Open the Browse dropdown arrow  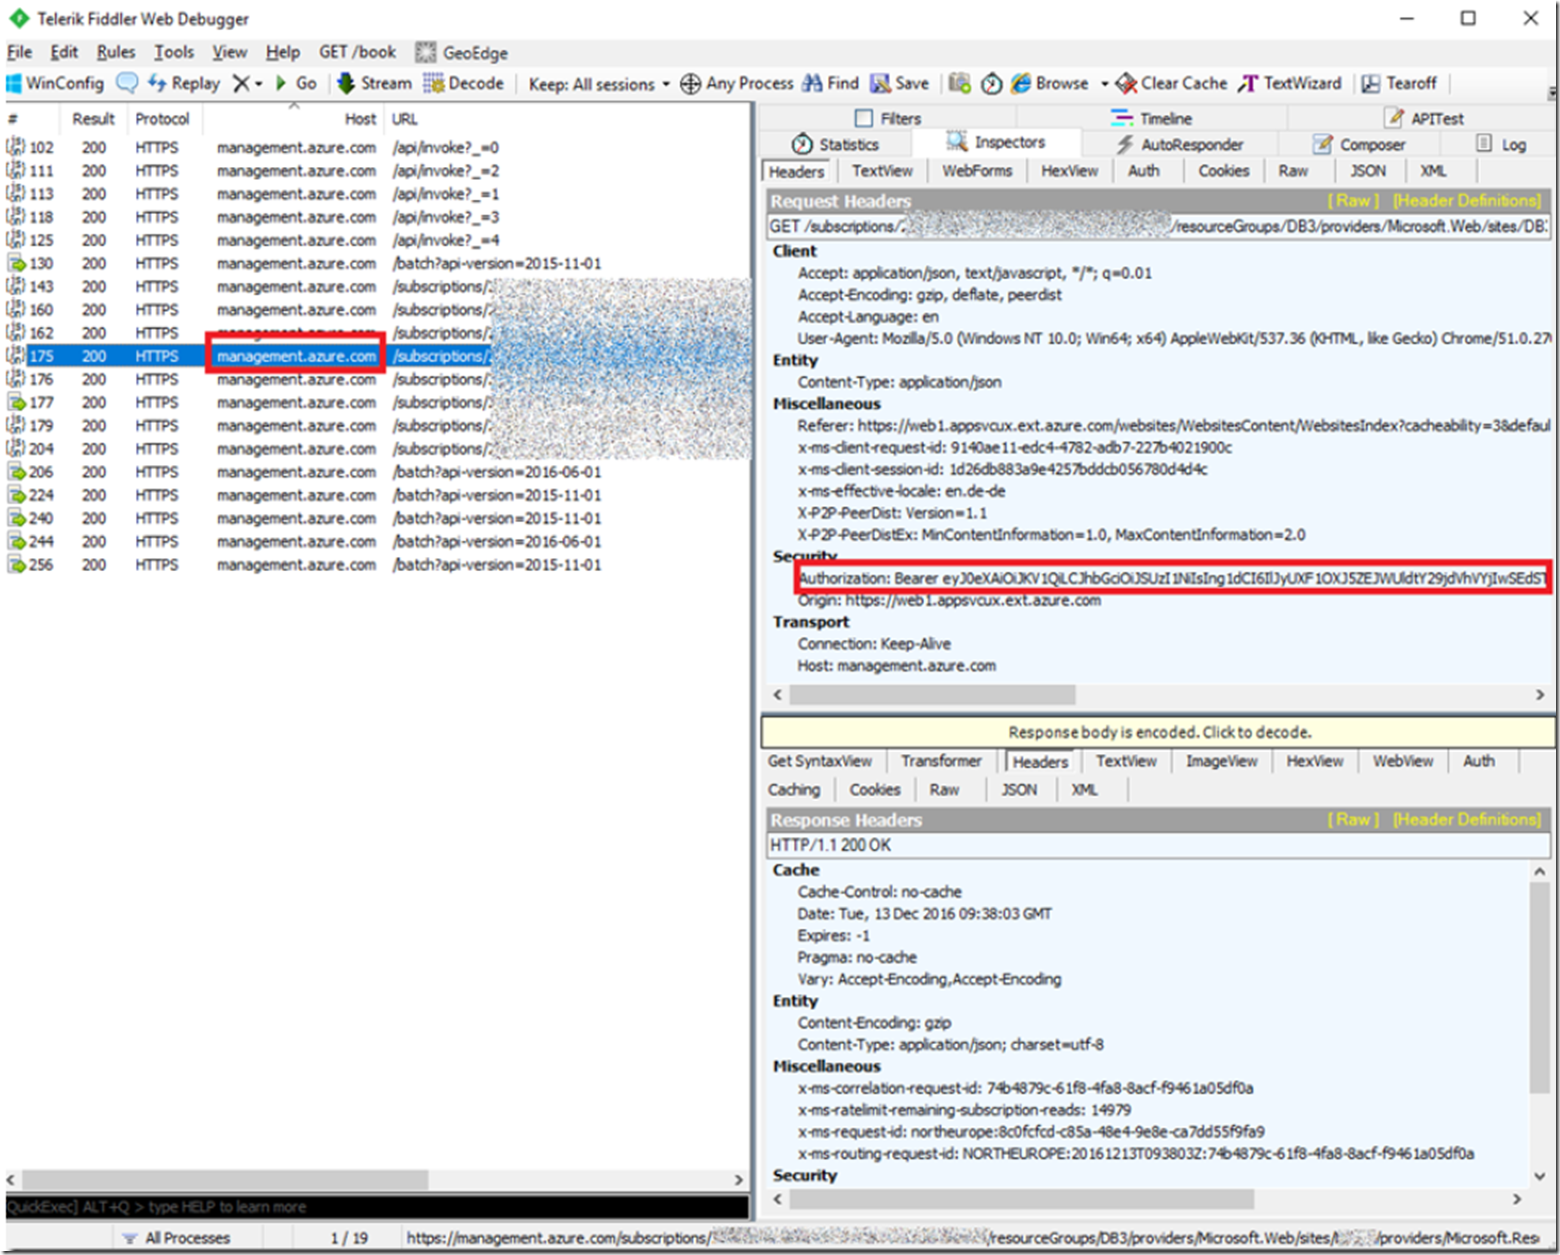tap(1105, 84)
